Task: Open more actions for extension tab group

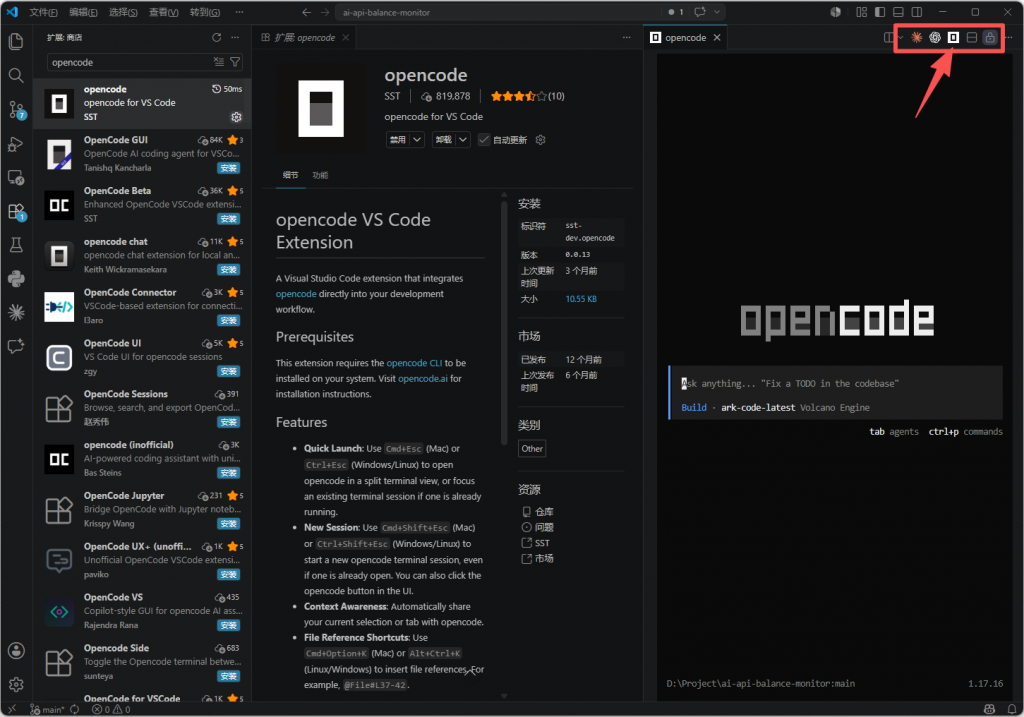Action: [626, 37]
